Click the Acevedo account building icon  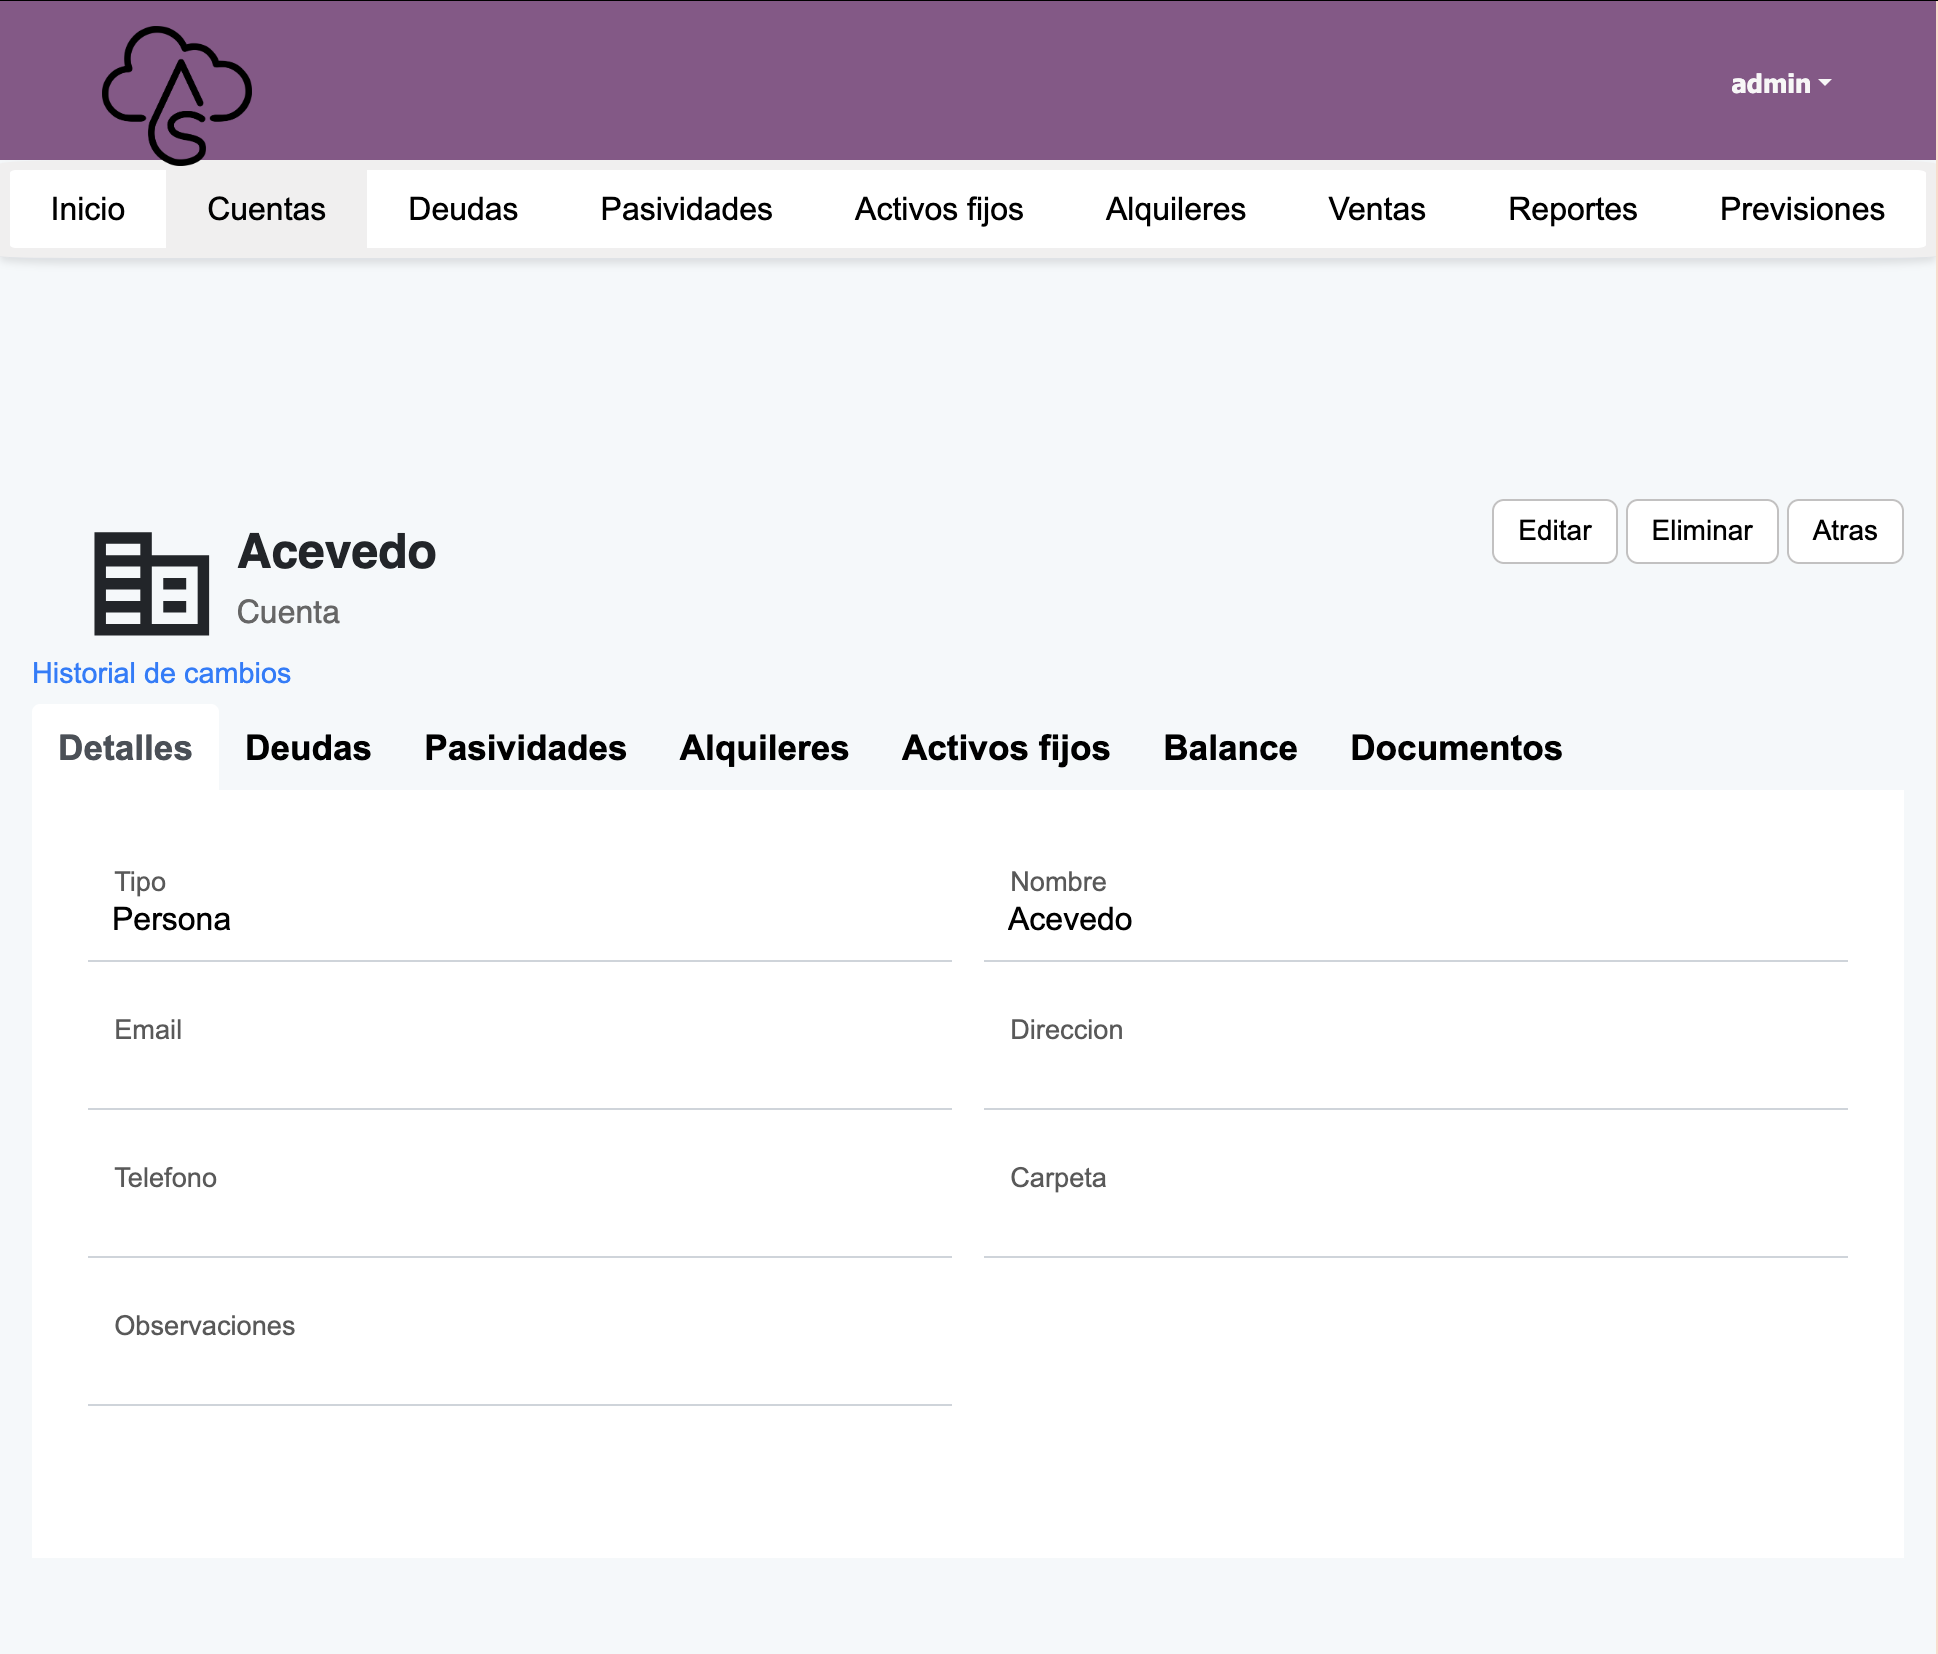point(151,584)
